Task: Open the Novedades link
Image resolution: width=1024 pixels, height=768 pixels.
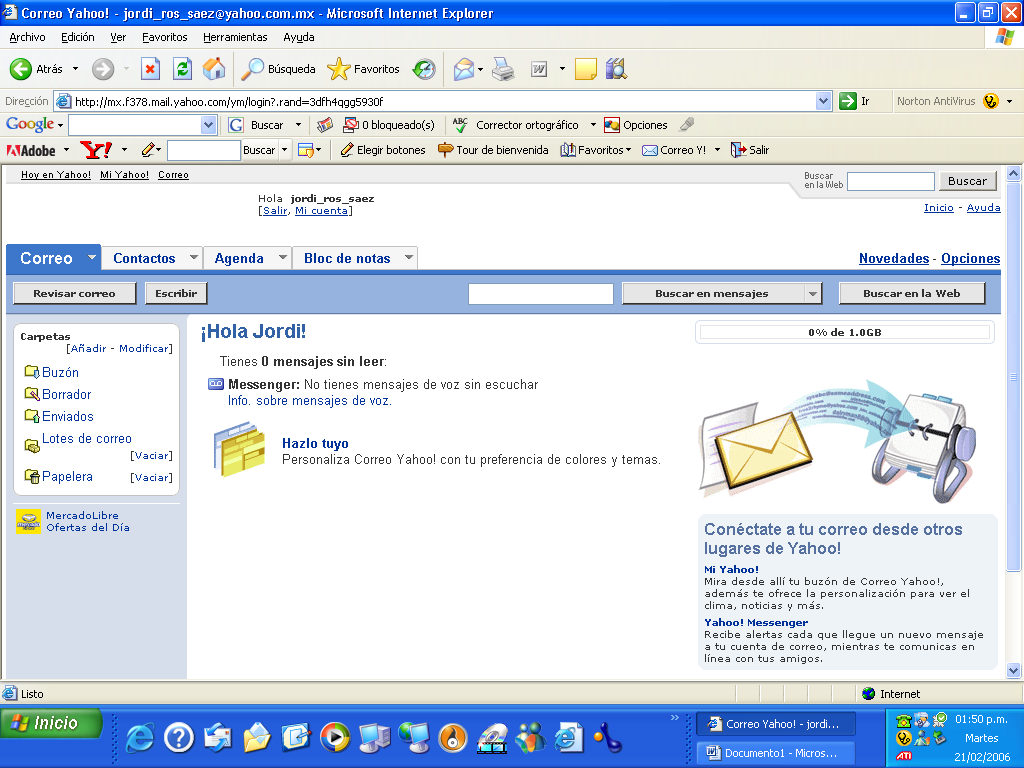Action: [894, 259]
